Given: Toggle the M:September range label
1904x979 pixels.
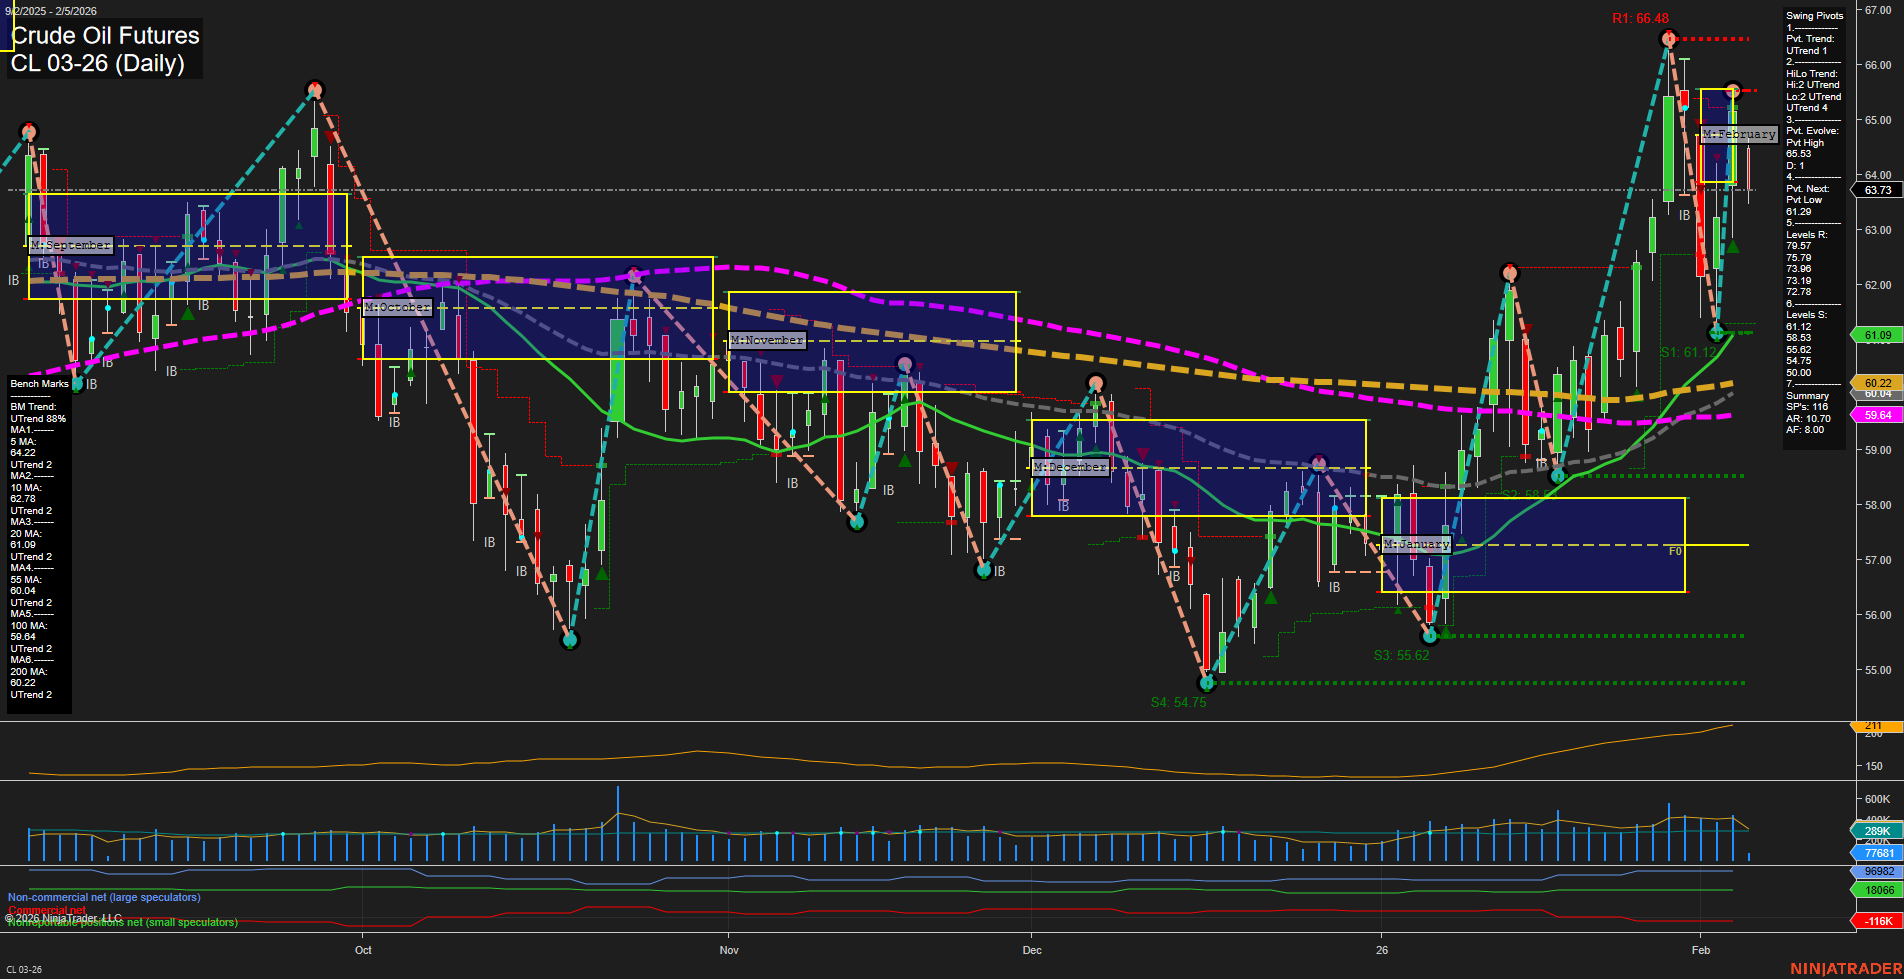Looking at the screenshot, I should pos(71,244).
